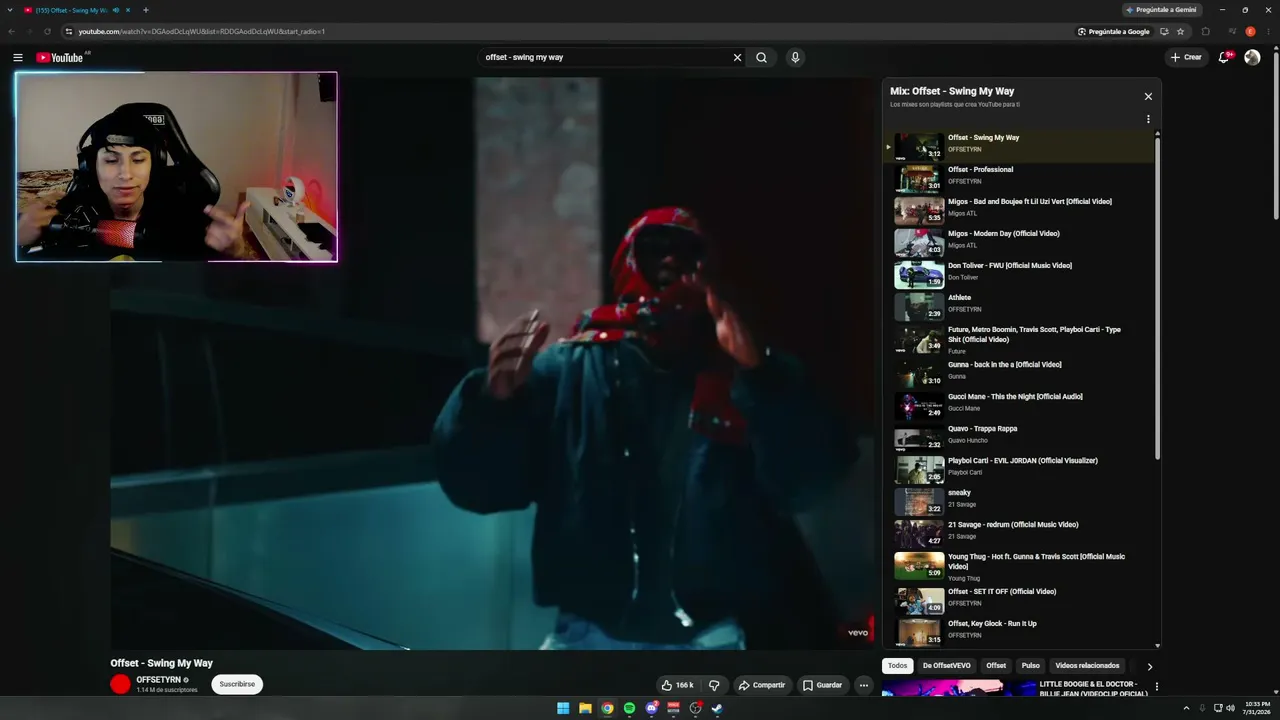Close the Mix playlist panel

[1148, 97]
